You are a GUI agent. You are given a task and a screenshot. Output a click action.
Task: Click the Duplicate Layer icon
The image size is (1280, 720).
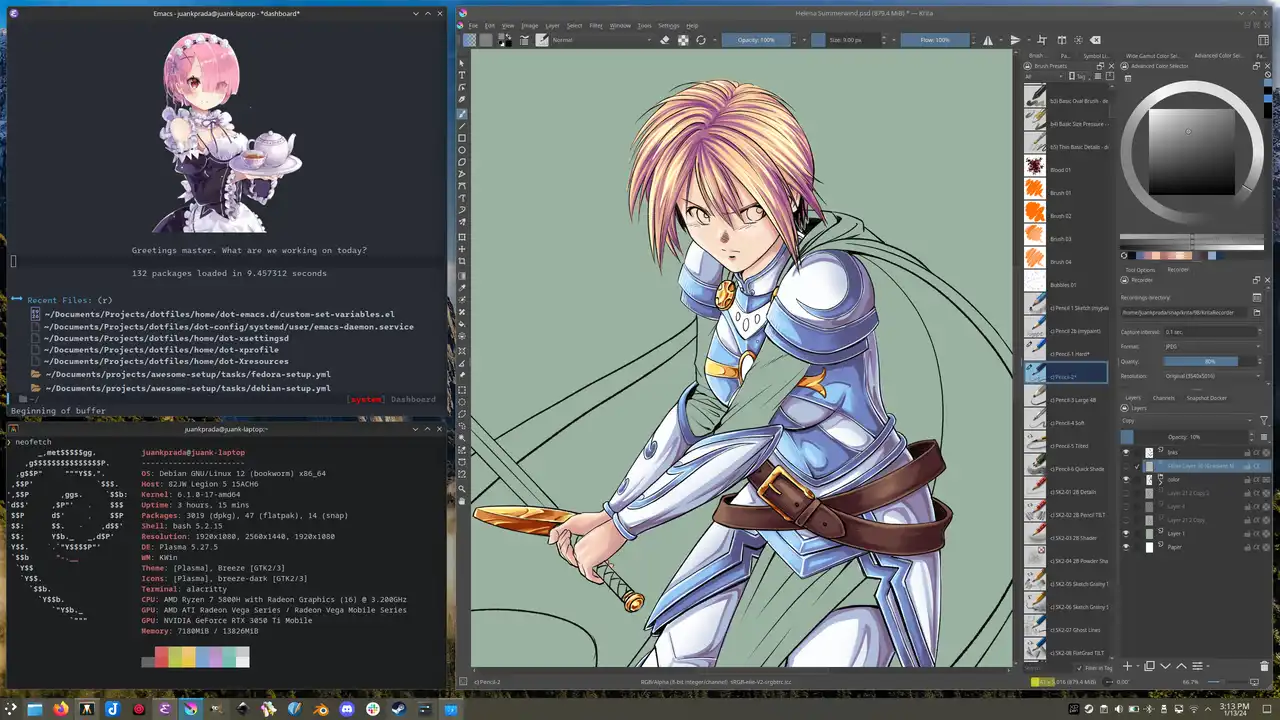[x=1150, y=666]
